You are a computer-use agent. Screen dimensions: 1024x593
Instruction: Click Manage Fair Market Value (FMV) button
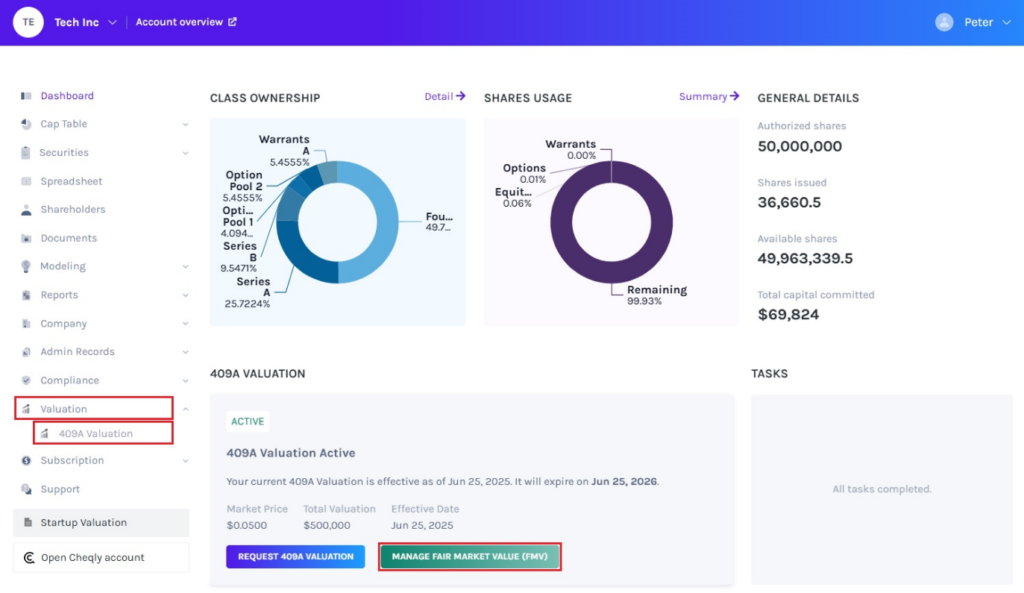click(x=469, y=556)
